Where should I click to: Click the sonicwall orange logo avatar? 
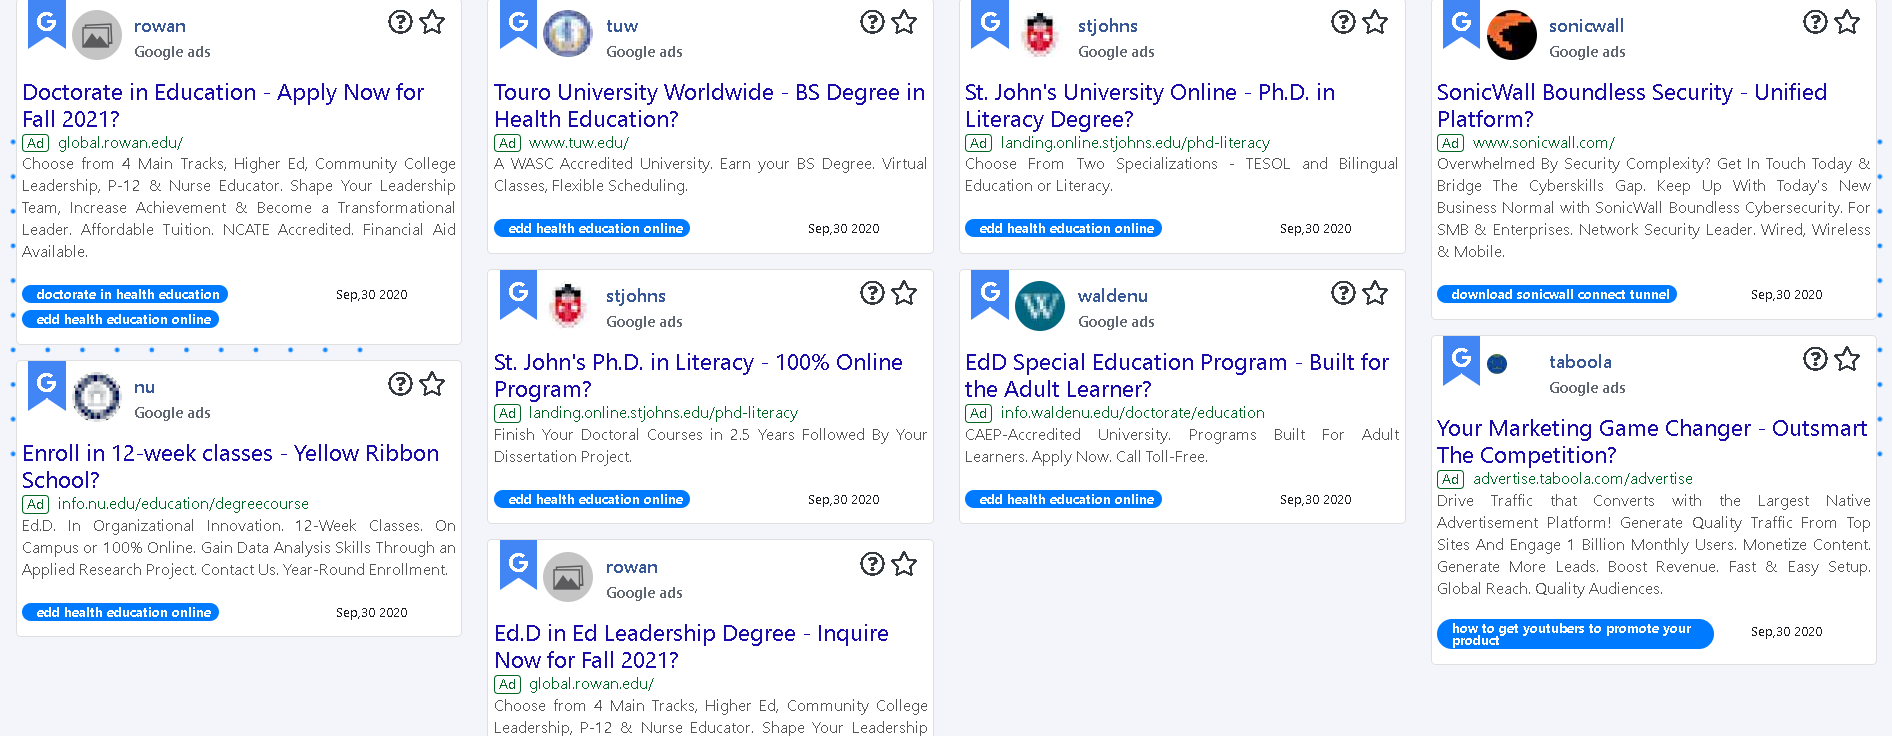point(1511,35)
